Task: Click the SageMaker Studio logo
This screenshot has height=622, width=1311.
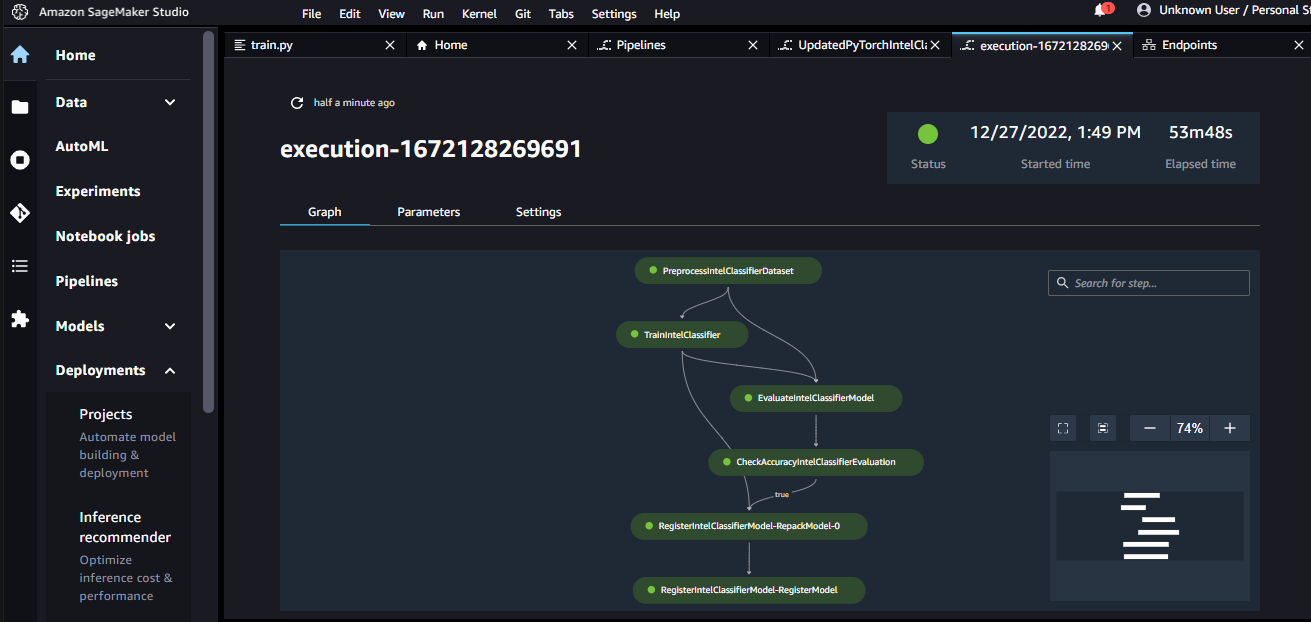Action: click(x=20, y=12)
